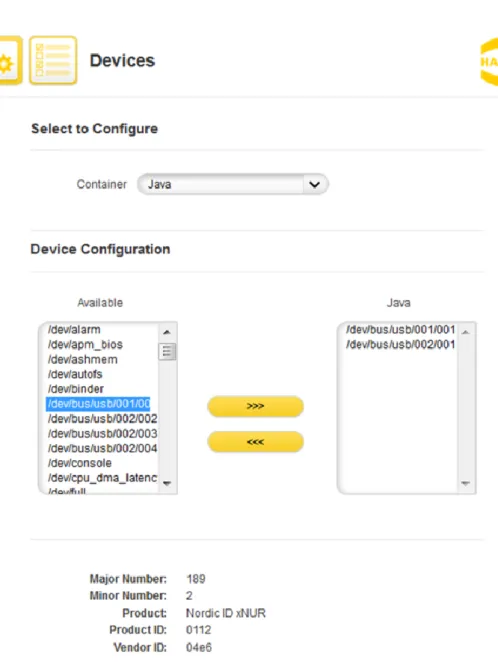
Task: Select highlighted /dev/bus/usb/001/00 entry
Action: [x=98, y=404]
